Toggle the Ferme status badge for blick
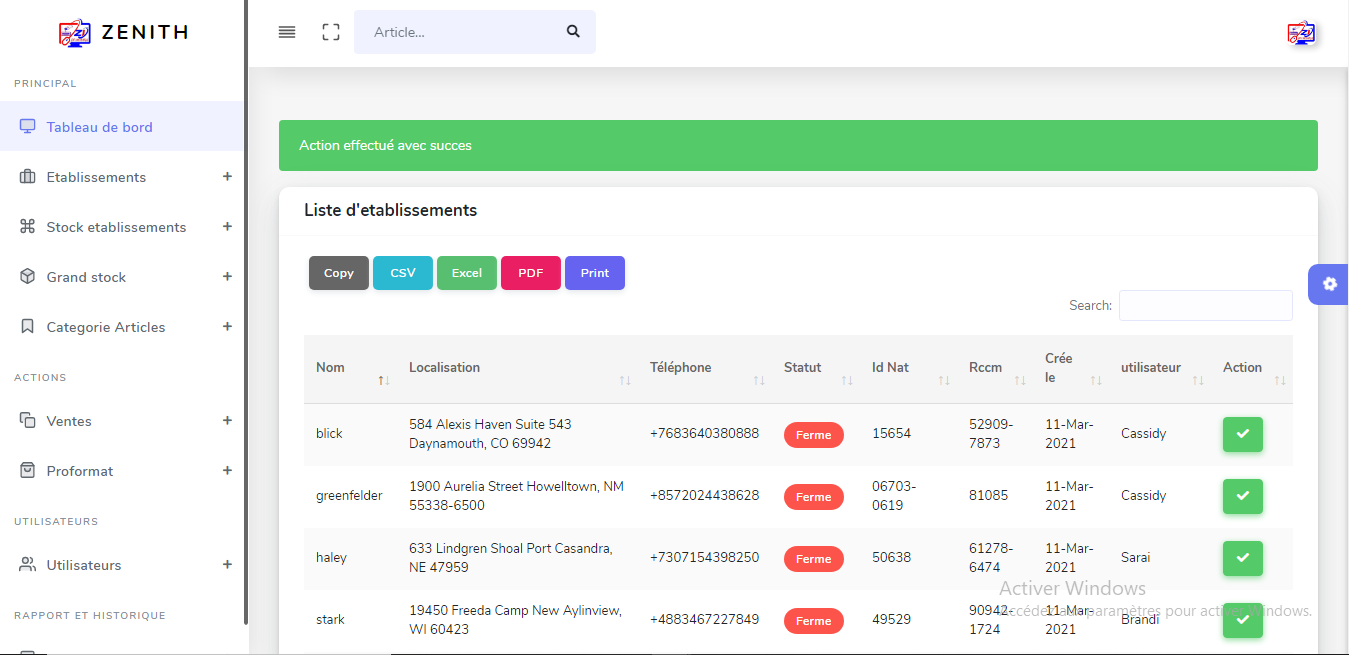Image resolution: width=1349 pixels, height=655 pixels. (813, 435)
